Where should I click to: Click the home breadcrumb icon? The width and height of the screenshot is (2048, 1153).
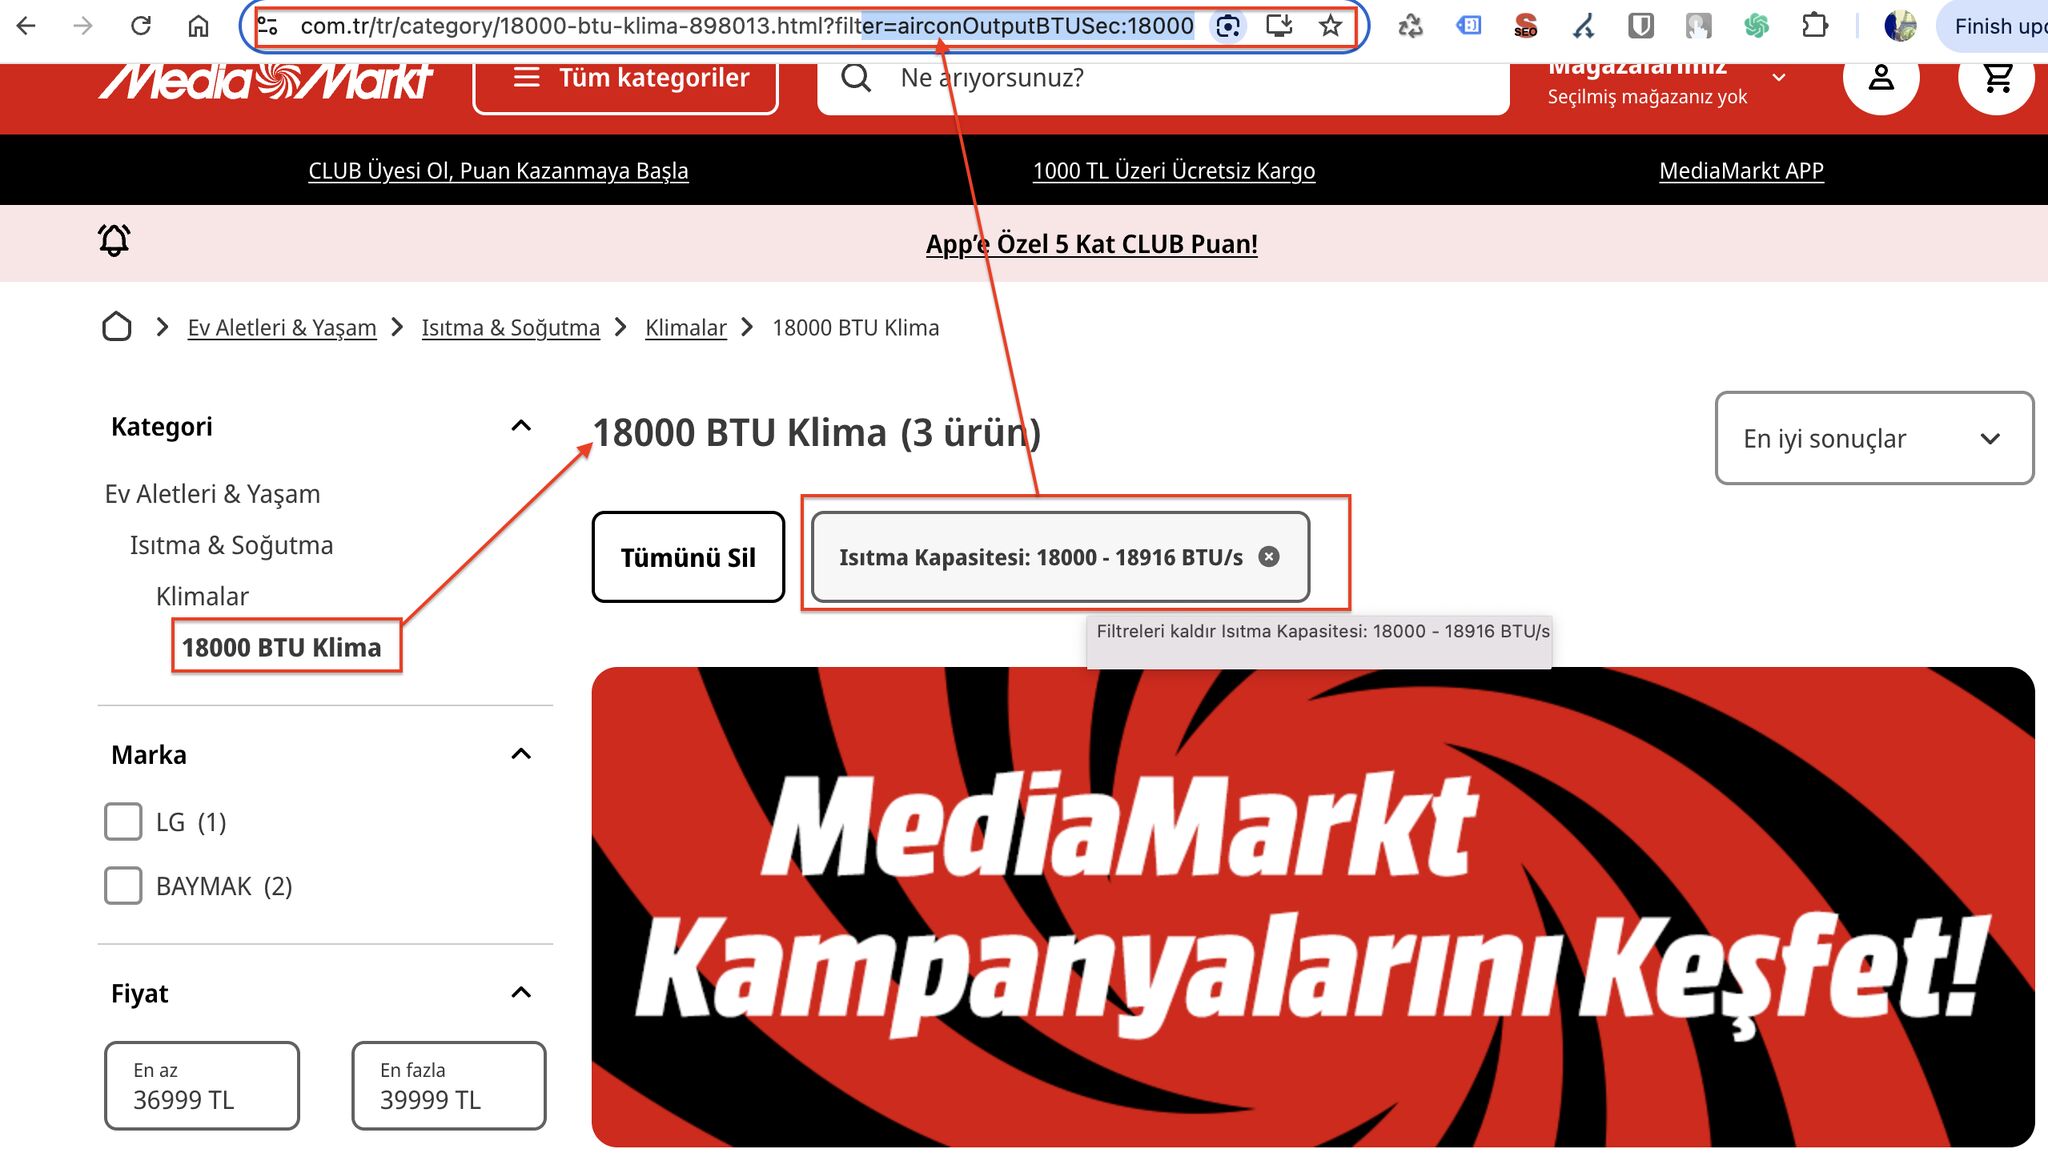tap(117, 327)
